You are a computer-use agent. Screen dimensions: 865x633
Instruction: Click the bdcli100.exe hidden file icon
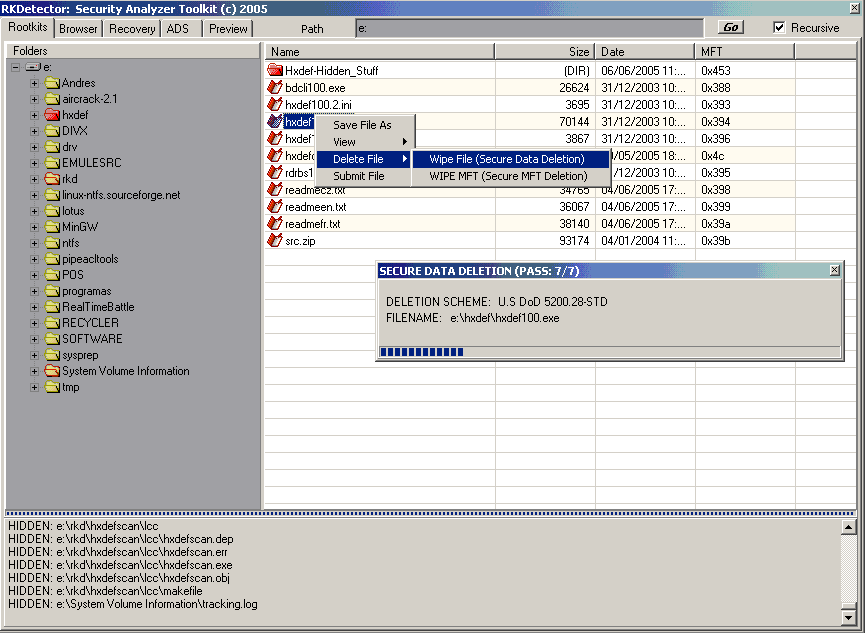(x=275, y=88)
